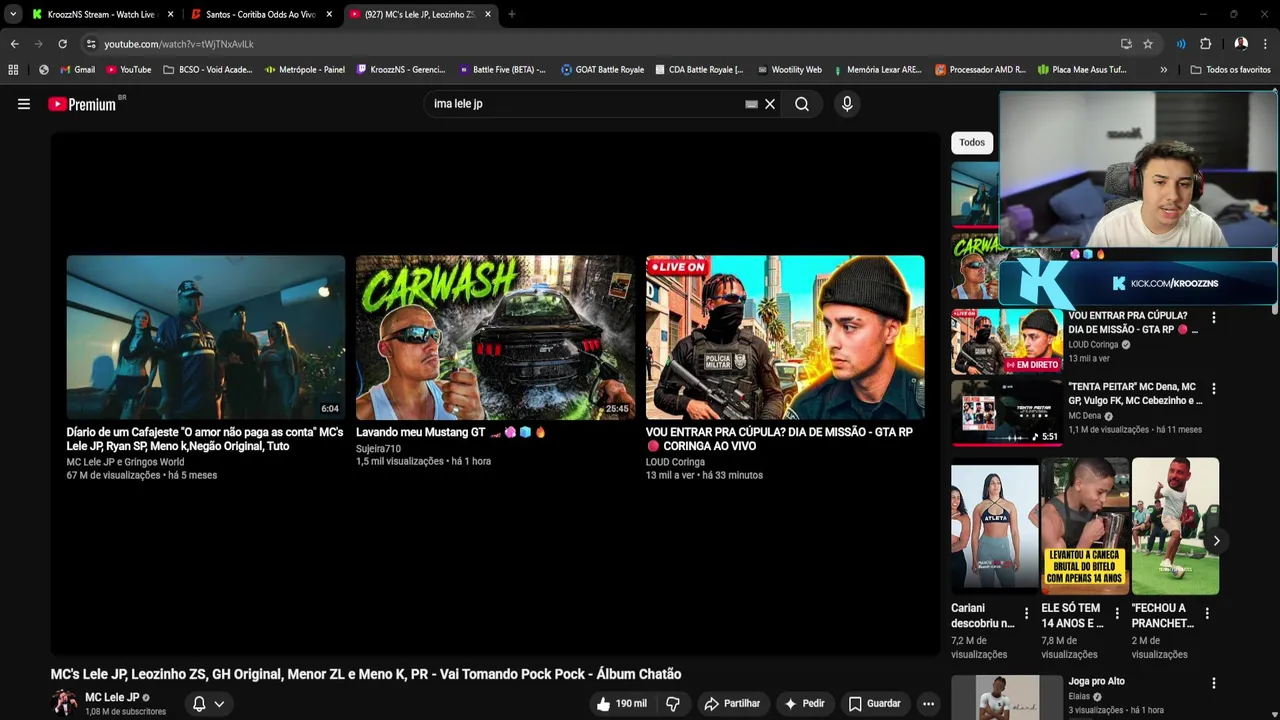The width and height of the screenshot is (1280, 720).
Task: Open the VOU ENTRAR PRA CÚPULA end-screen title
Action: [x=779, y=439]
